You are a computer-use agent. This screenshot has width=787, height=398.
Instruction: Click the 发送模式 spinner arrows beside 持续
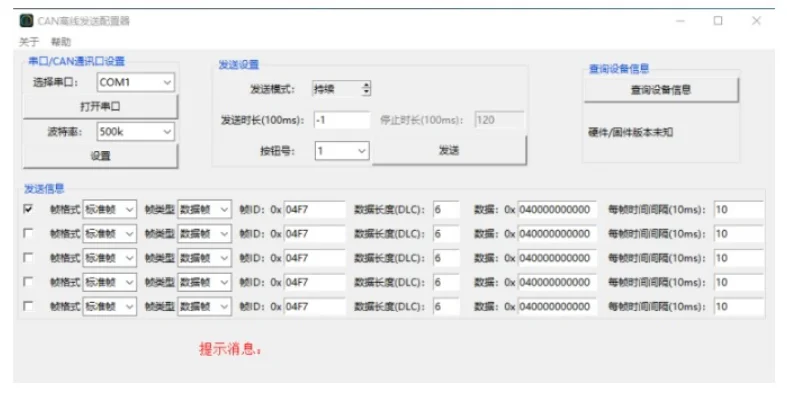366,89
